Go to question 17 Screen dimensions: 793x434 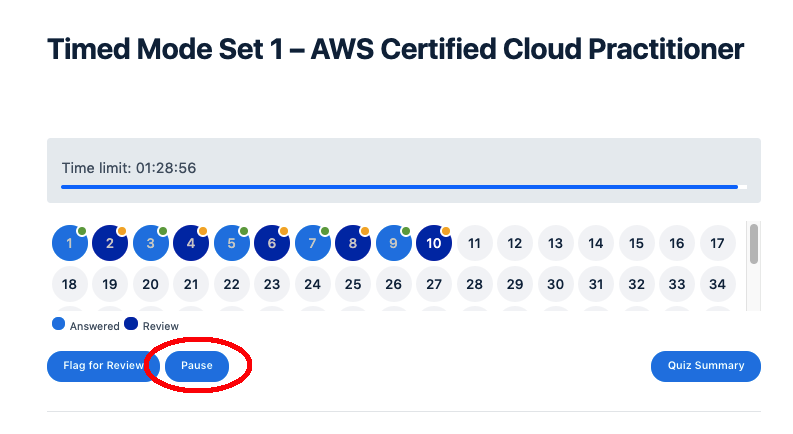(717, 243)
